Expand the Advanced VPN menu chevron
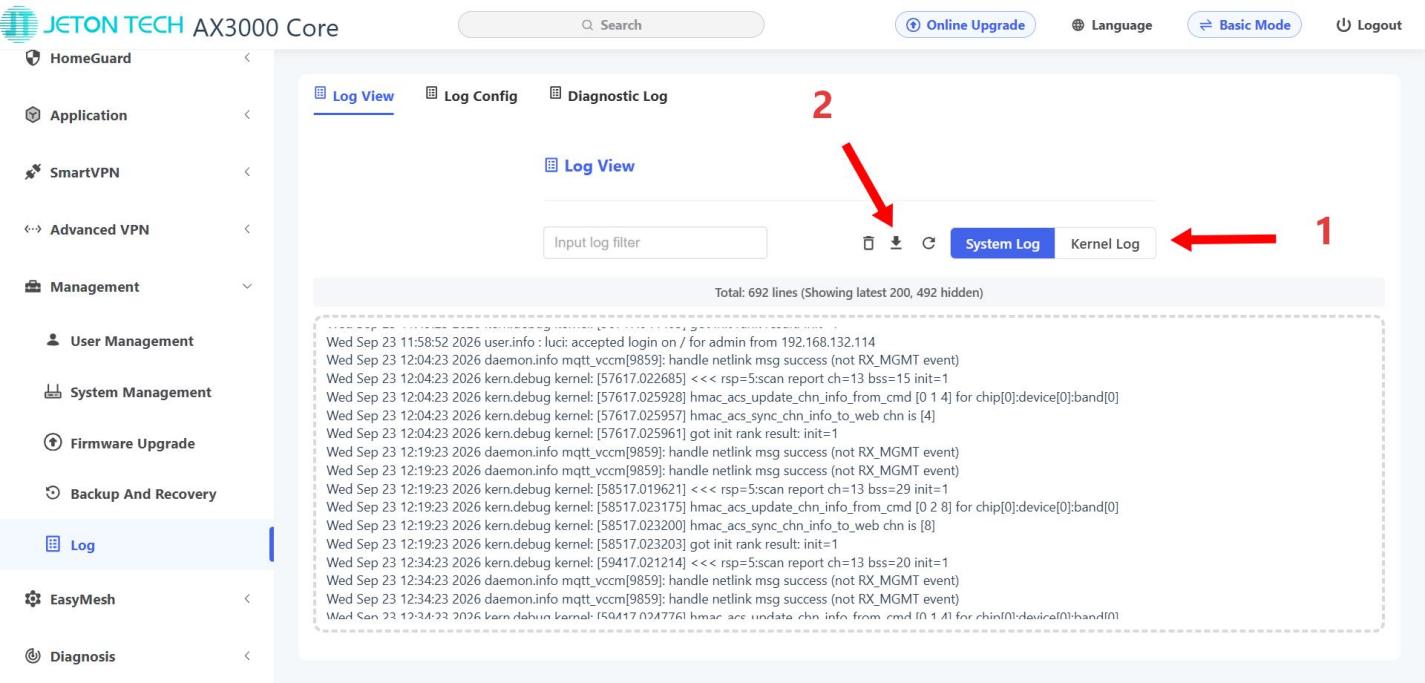 (x=246, y=229)
